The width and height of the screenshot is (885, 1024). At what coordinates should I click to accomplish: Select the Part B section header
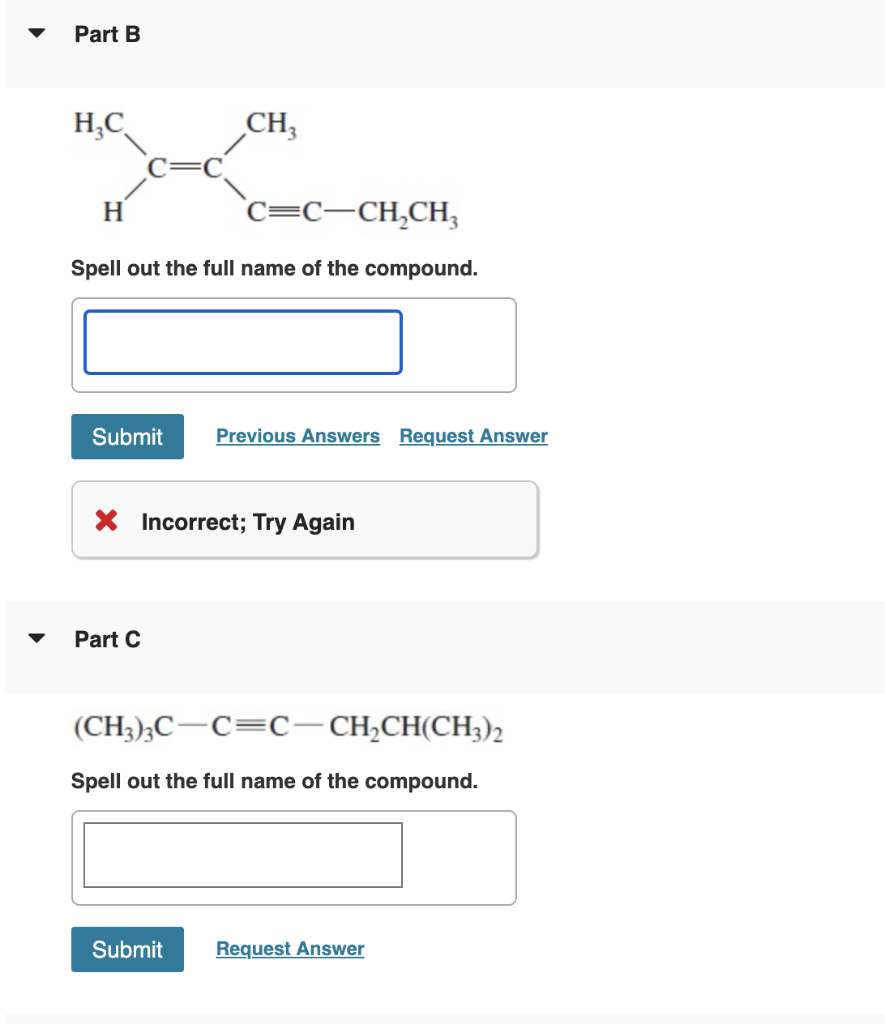[x=106, y=33]
